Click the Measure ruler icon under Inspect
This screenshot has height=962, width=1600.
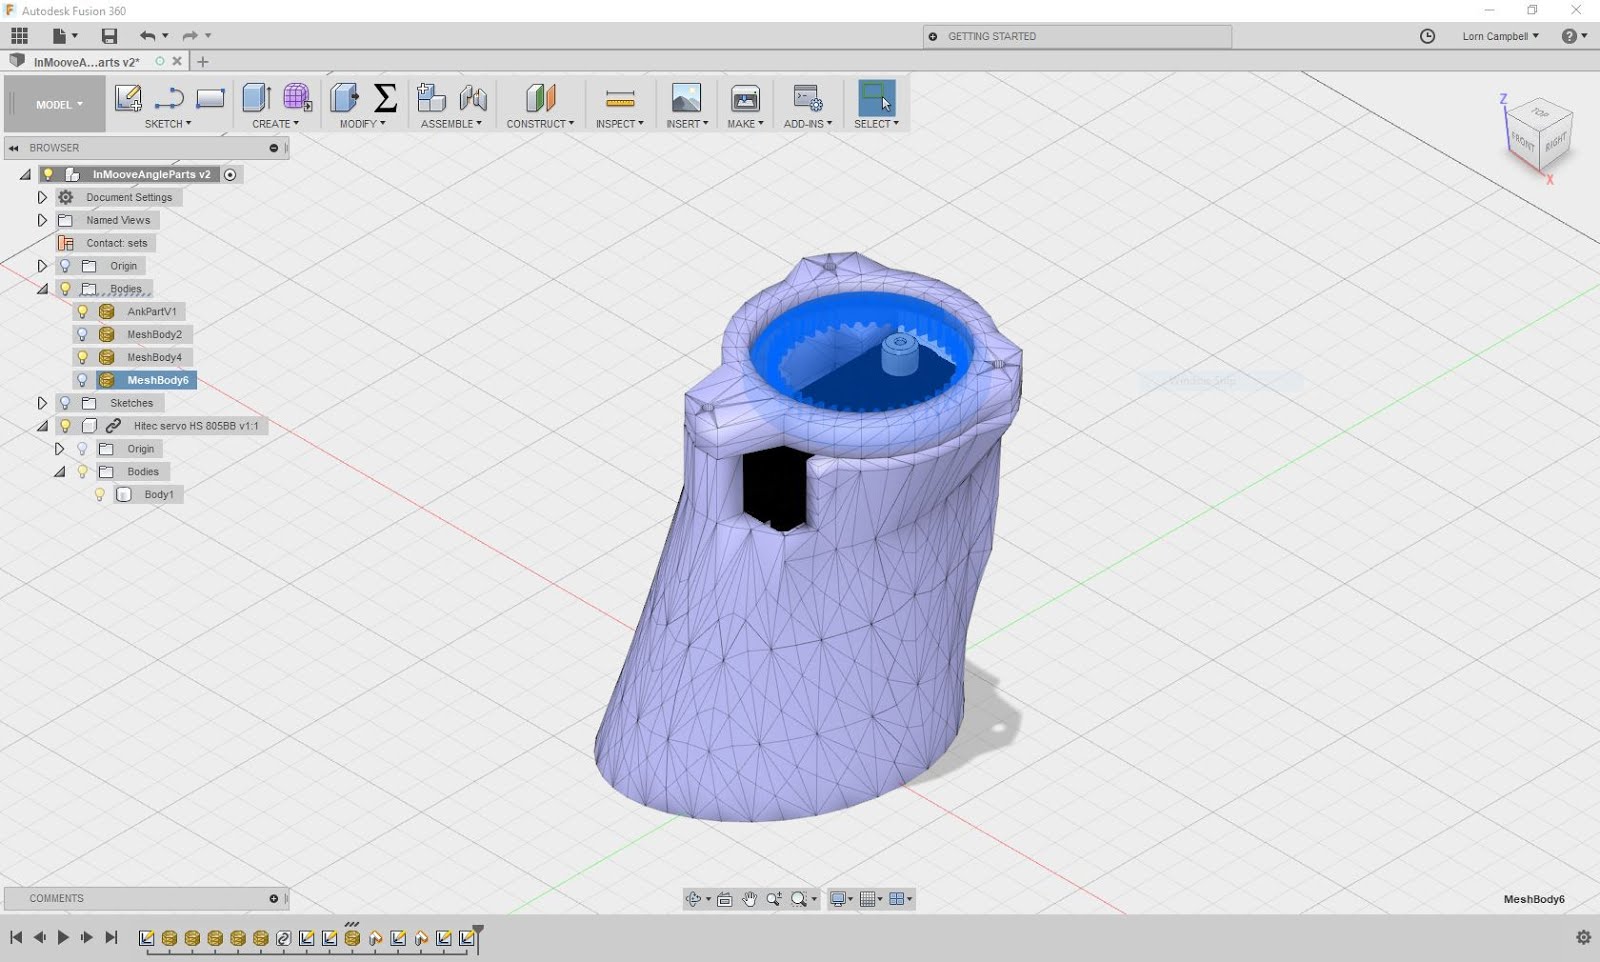coord(620,98)
